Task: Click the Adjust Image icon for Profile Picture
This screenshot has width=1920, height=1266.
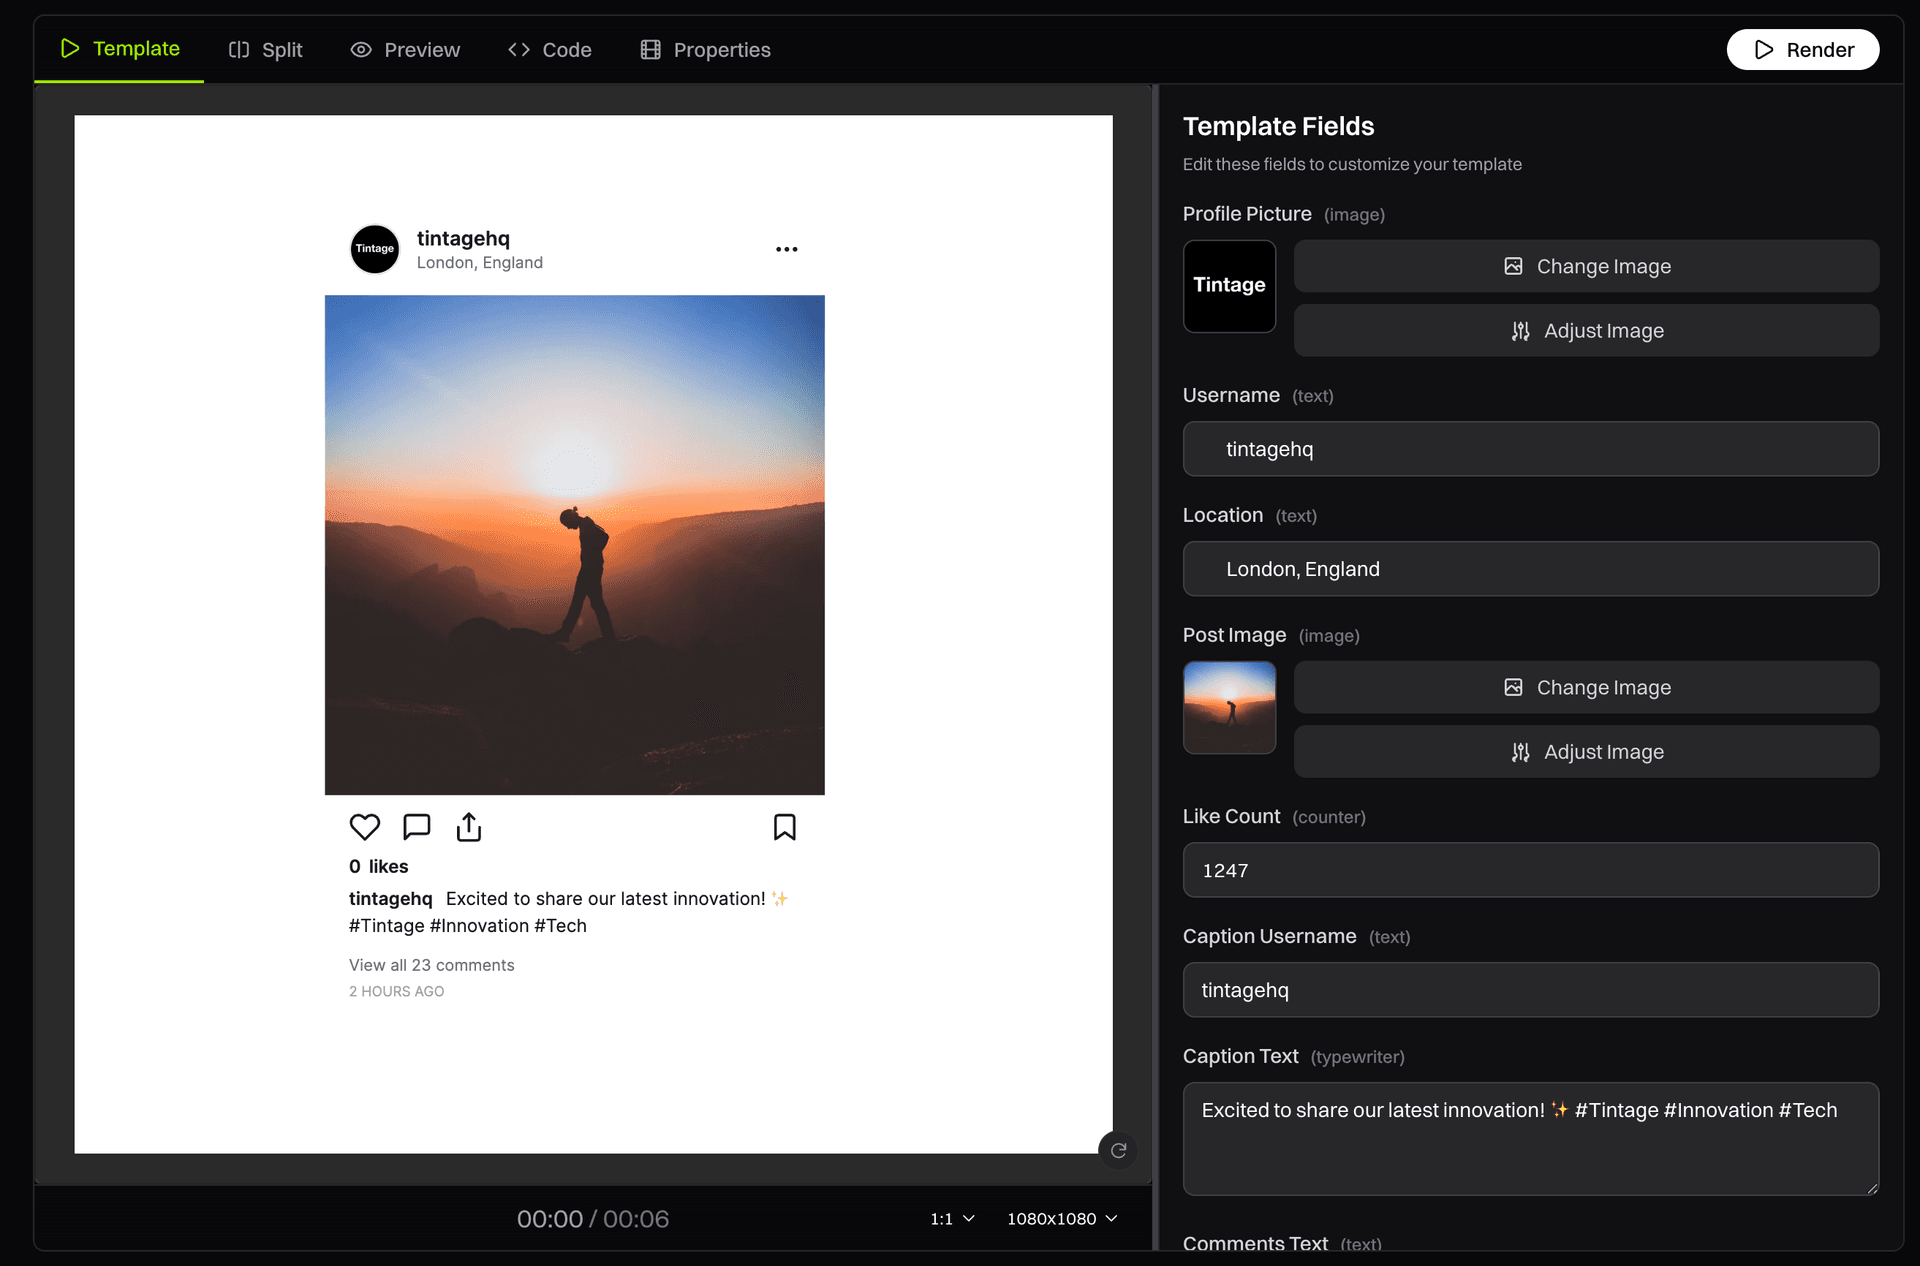Action: click(x=1521, y=331)
